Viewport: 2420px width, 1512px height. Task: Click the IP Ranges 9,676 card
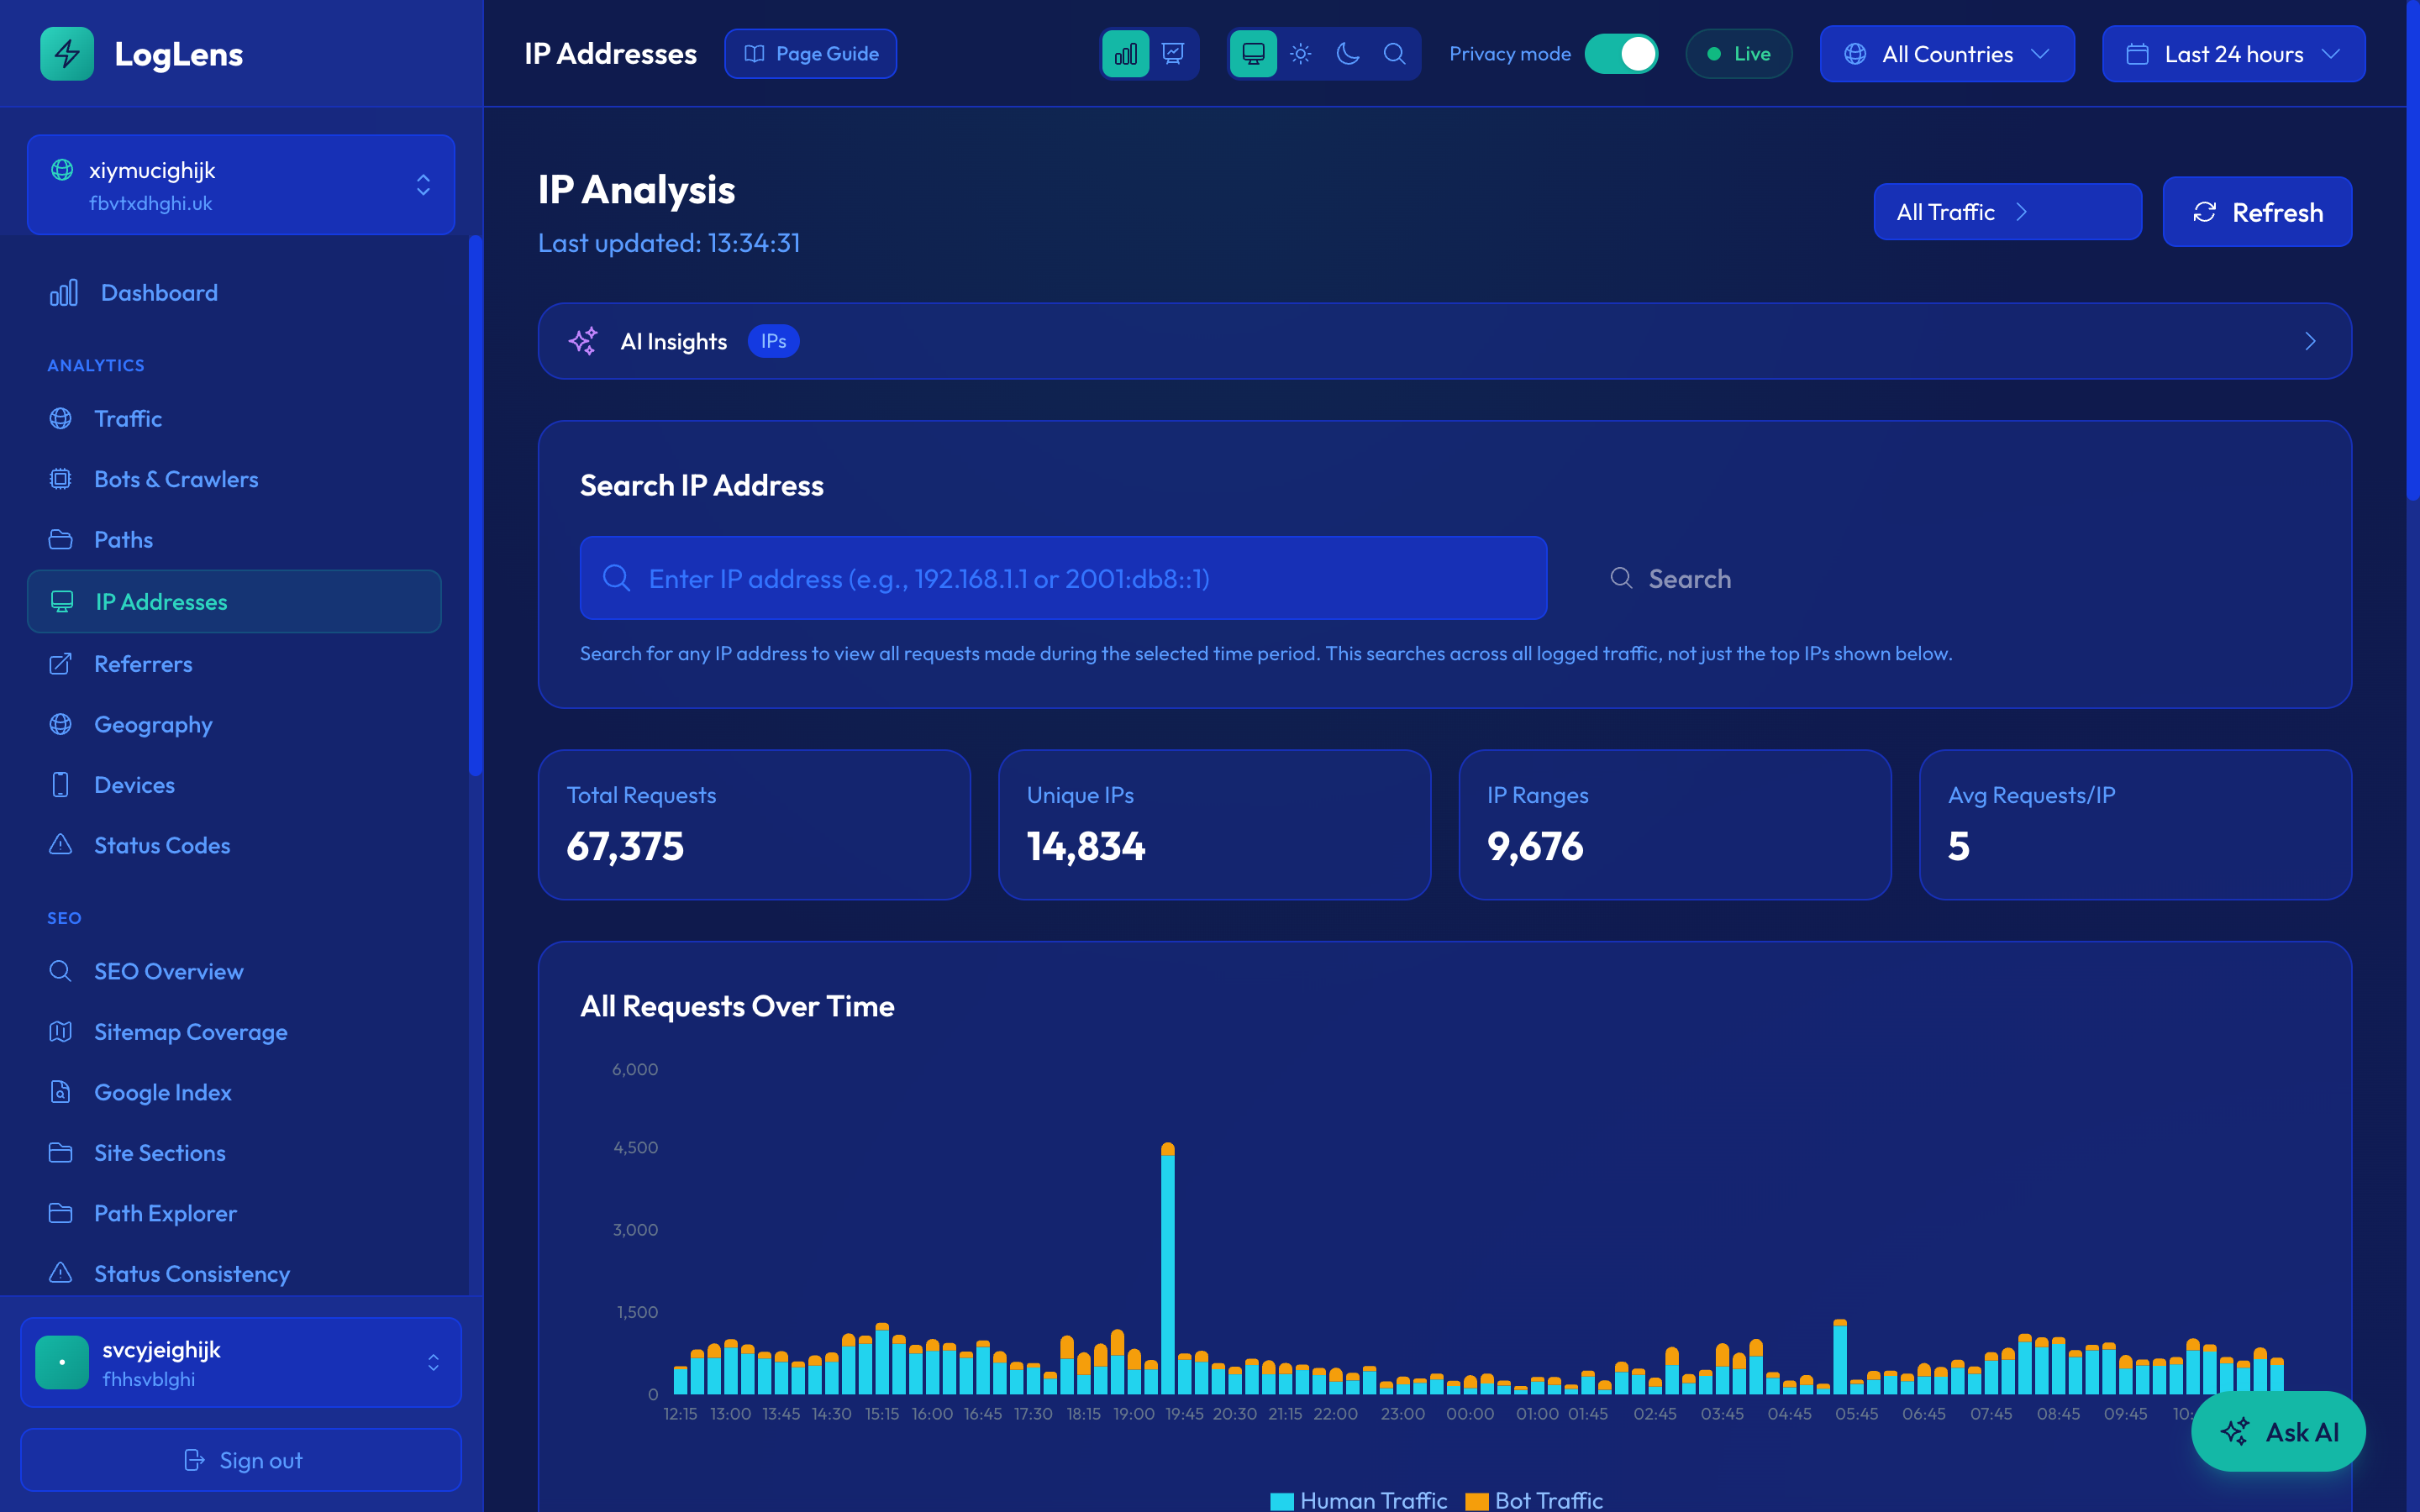tap(1675, 825)
